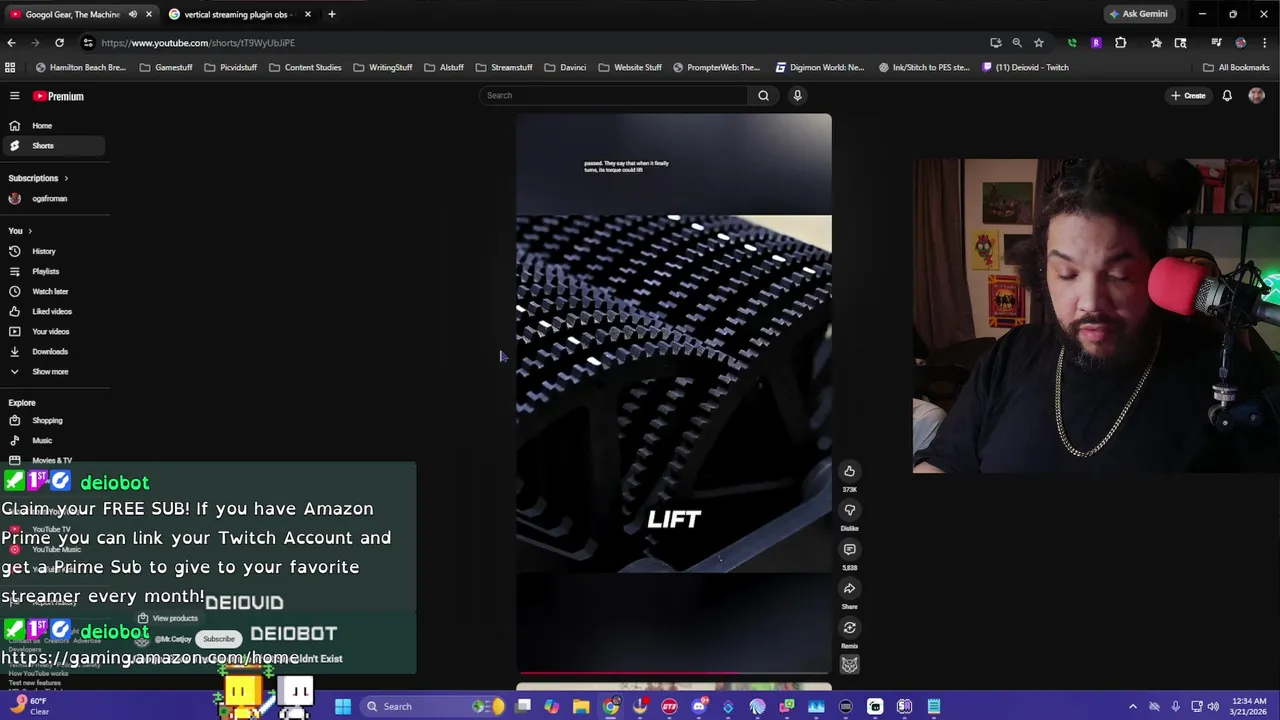Install app icon in address bar

[995, 43]
